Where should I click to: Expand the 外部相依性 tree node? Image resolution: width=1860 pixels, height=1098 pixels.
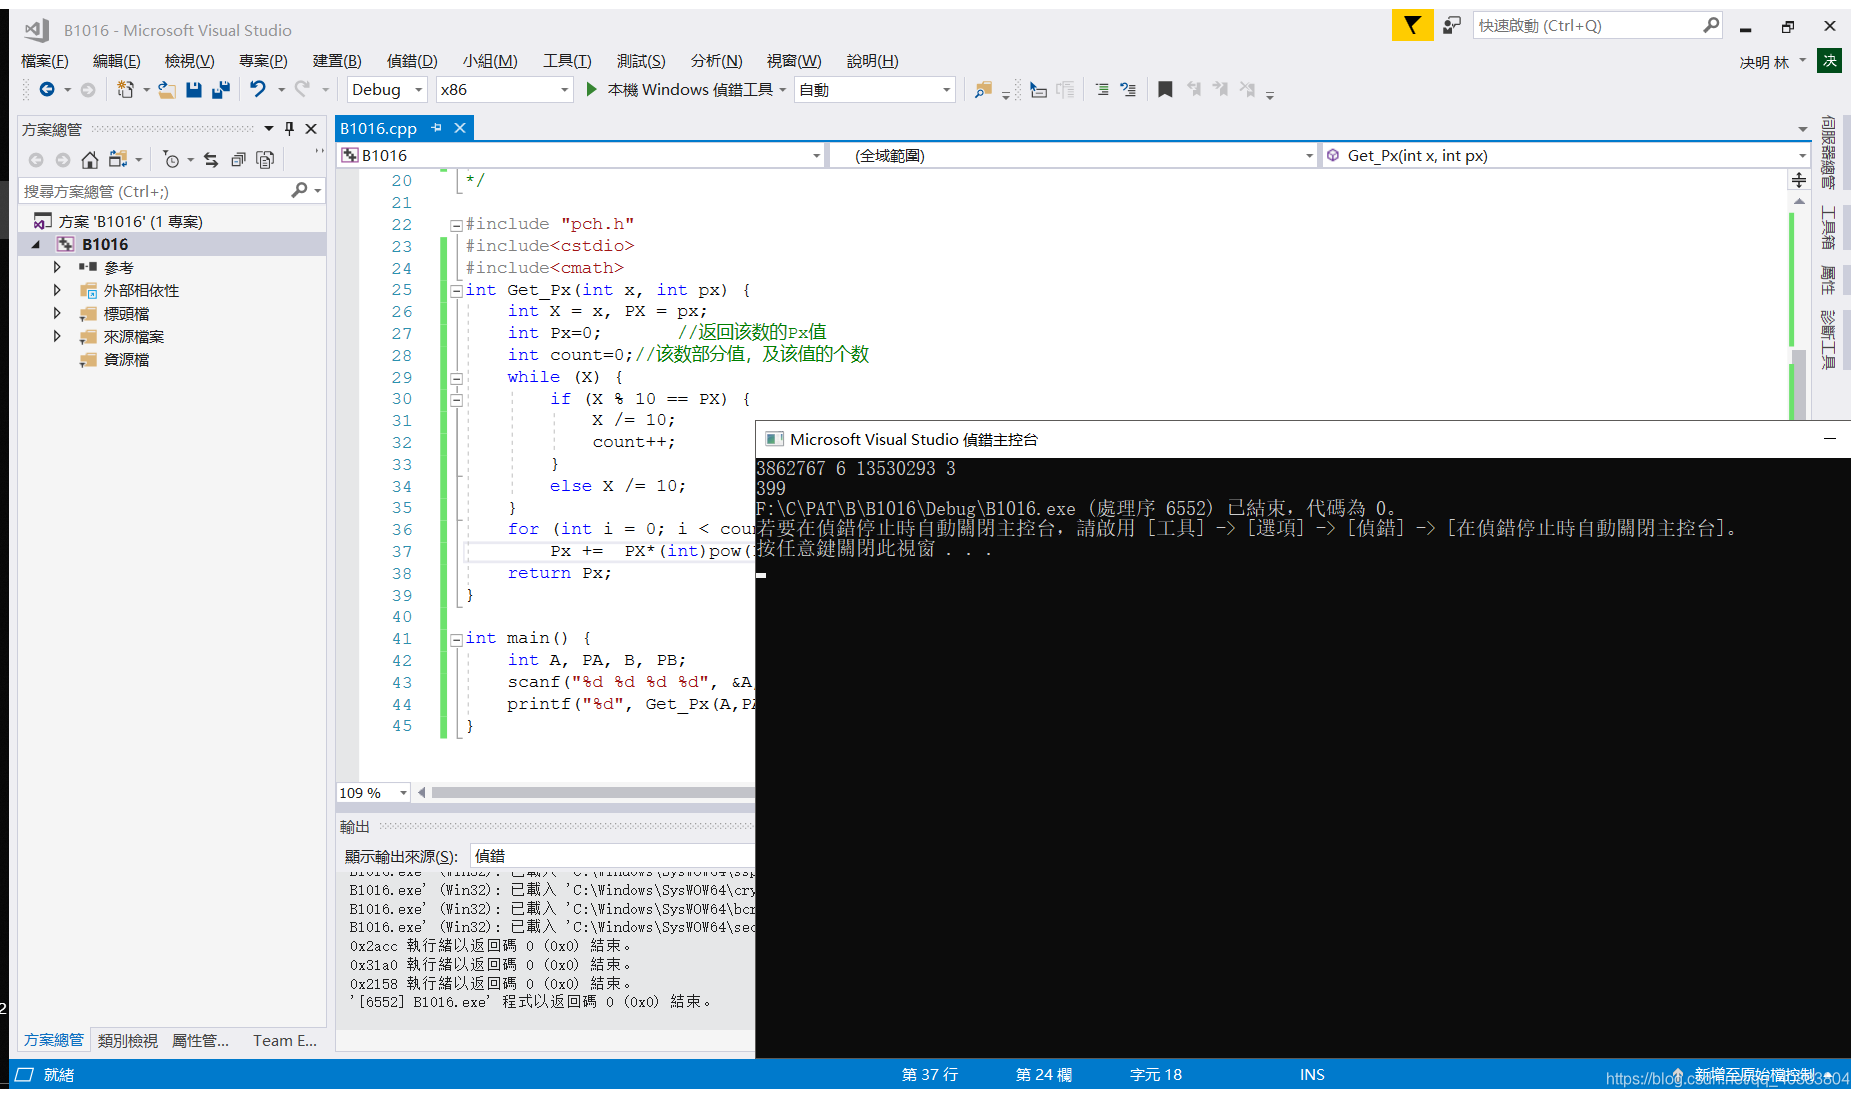(57, 291)
